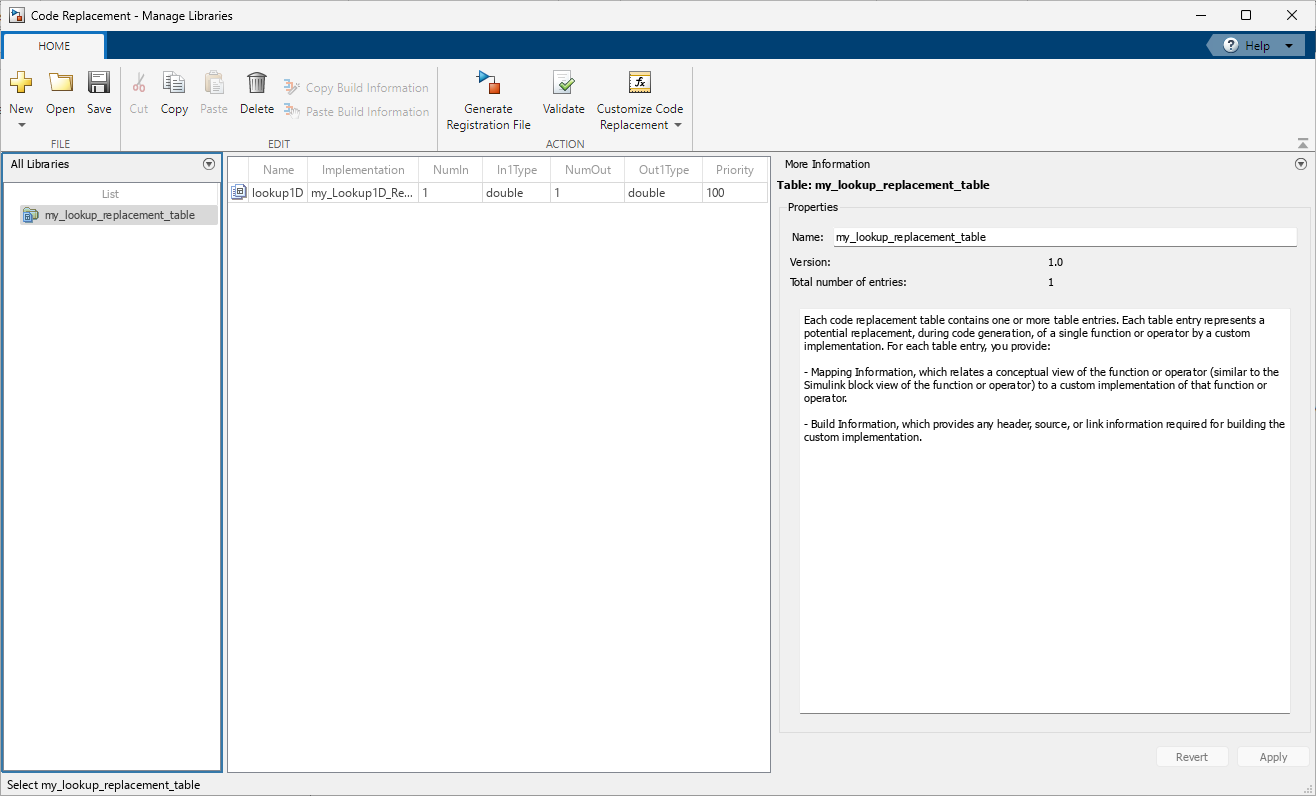The height and width of the screenshot is (796, 1316).
Task: Open the All Libraries panel menu
Action: click(209, 164)
